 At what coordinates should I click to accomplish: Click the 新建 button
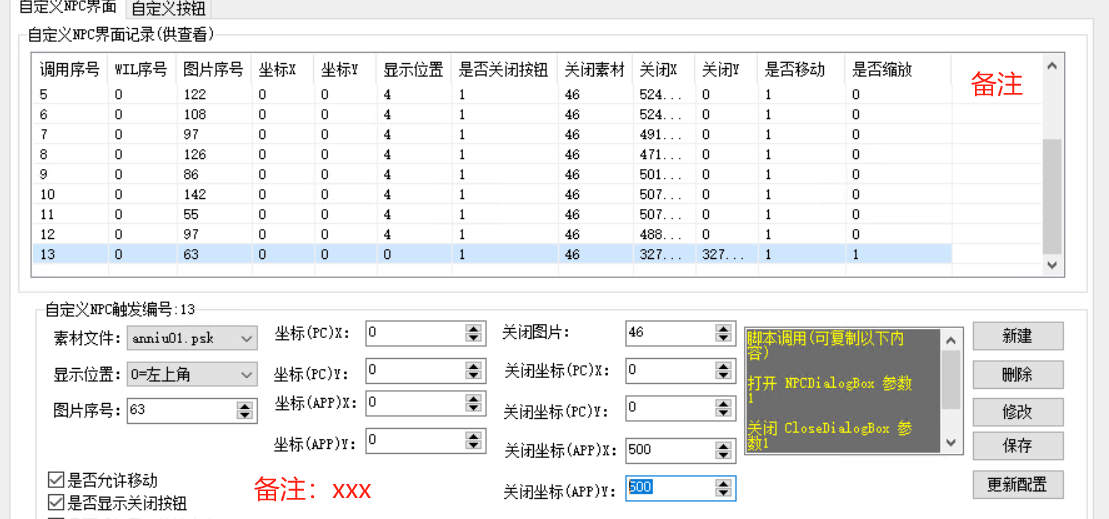pos(1017,336)
